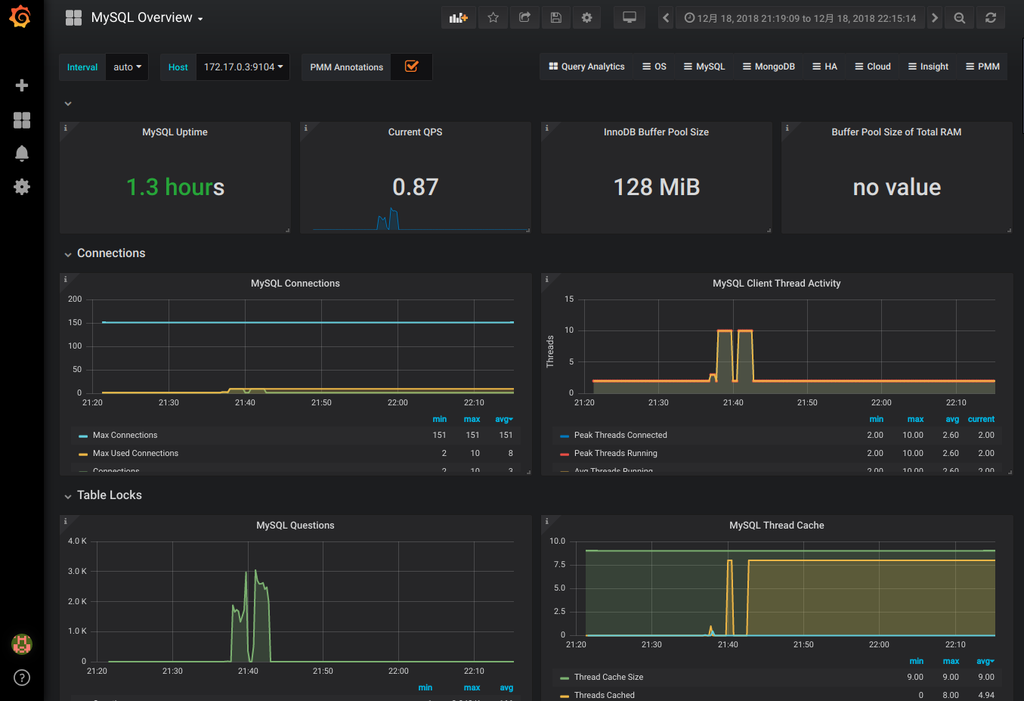Open dashboard settings gear icon
Viewport: 1024px width, 701px height.
[x=586, y=18]
